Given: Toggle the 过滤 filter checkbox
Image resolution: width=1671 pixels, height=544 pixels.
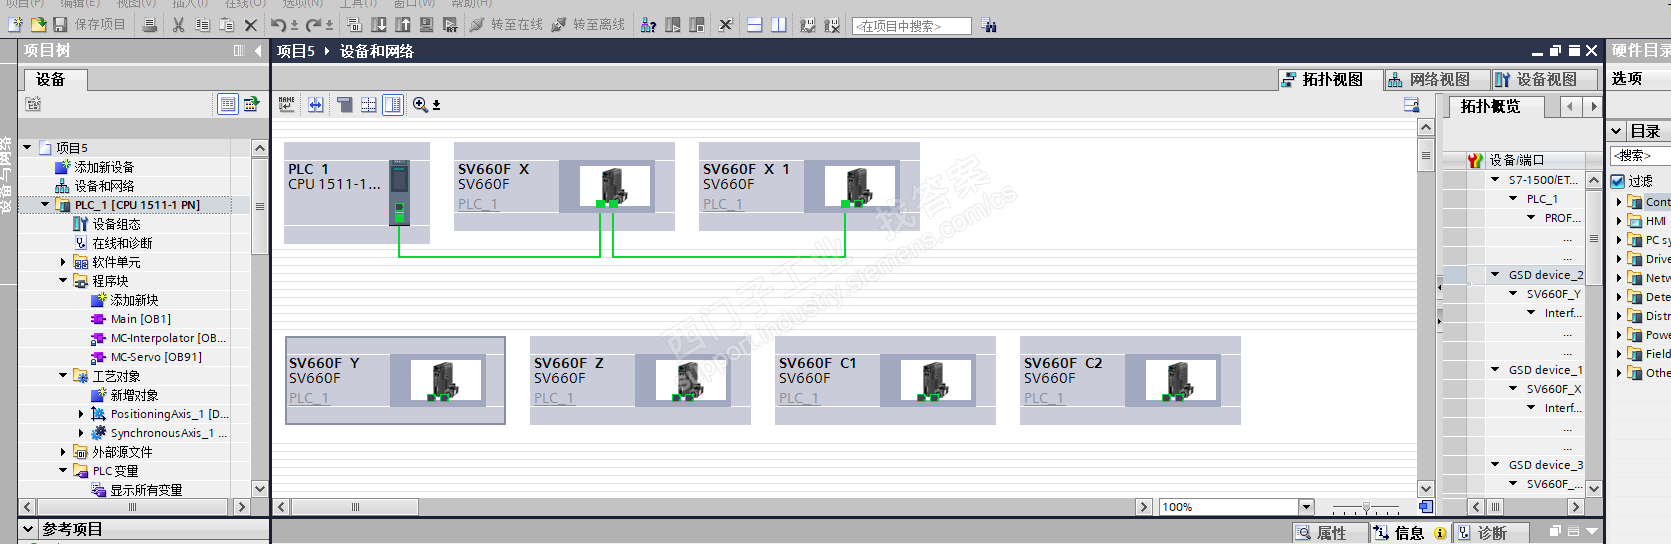Looking at the screenshot, I should tap(1618, 181).
